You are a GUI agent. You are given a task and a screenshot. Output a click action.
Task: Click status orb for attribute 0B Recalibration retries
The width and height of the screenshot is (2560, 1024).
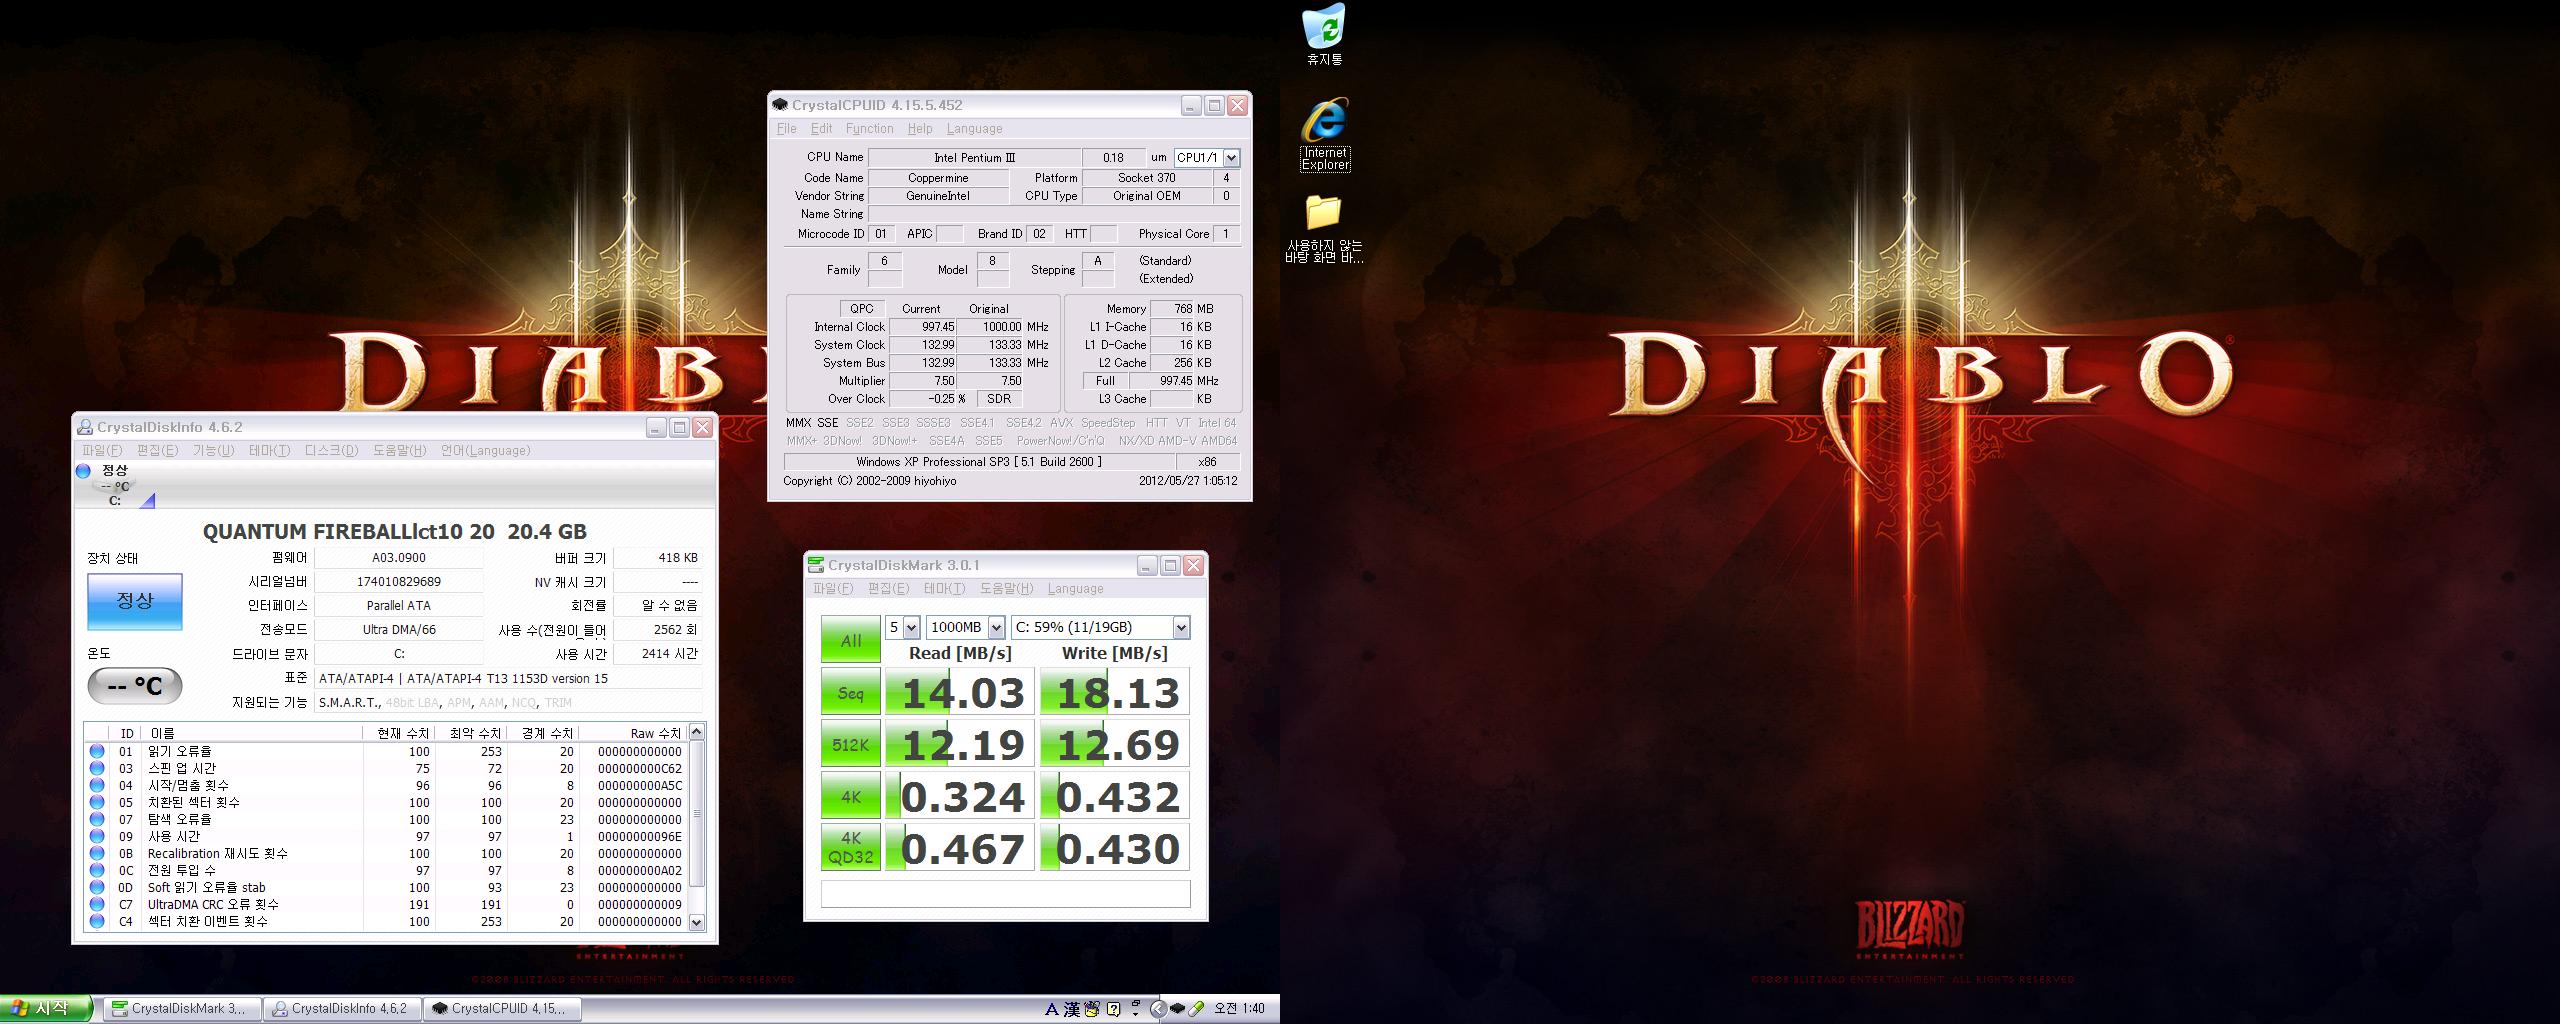click(97, 853)
